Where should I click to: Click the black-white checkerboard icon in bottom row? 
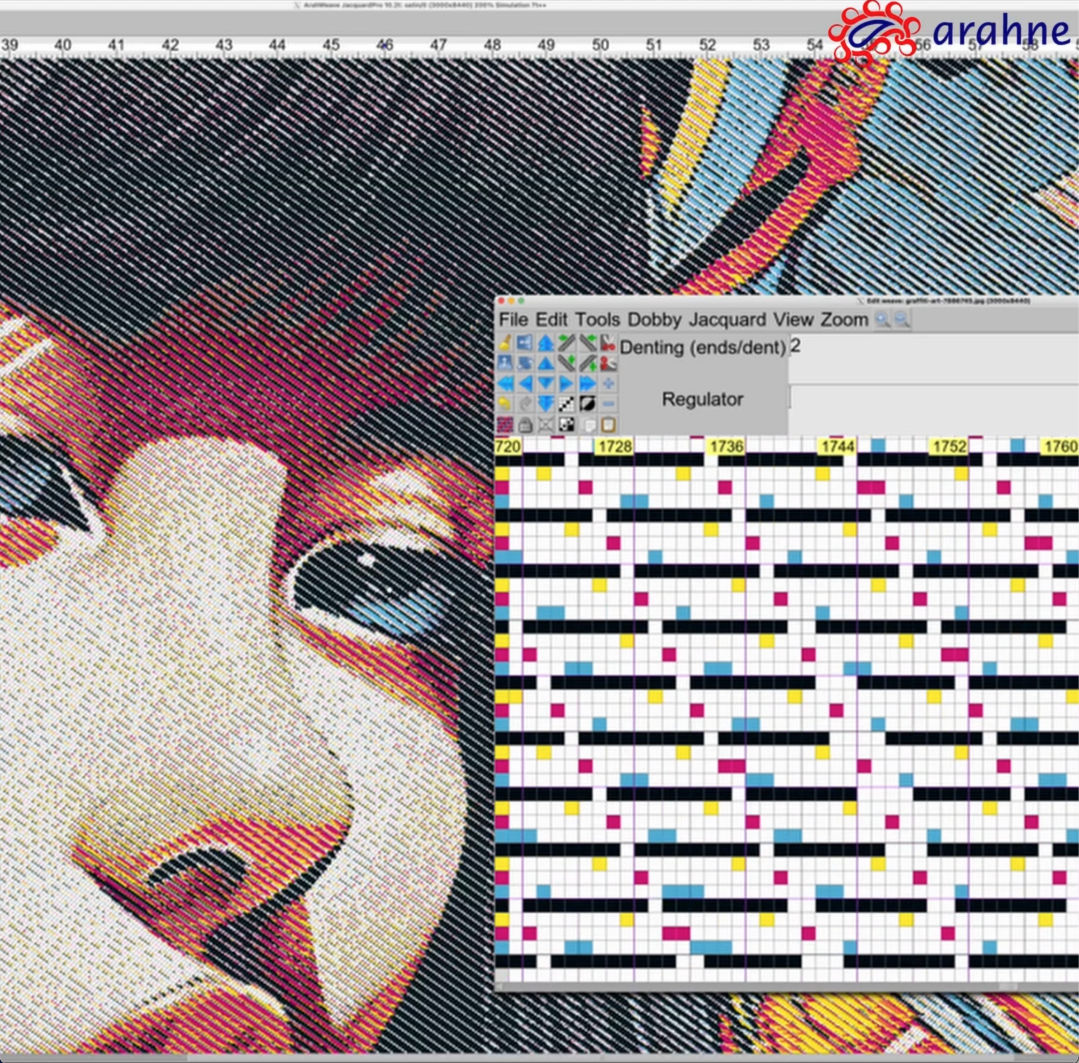pyautogui.click(x=566, y=425)
